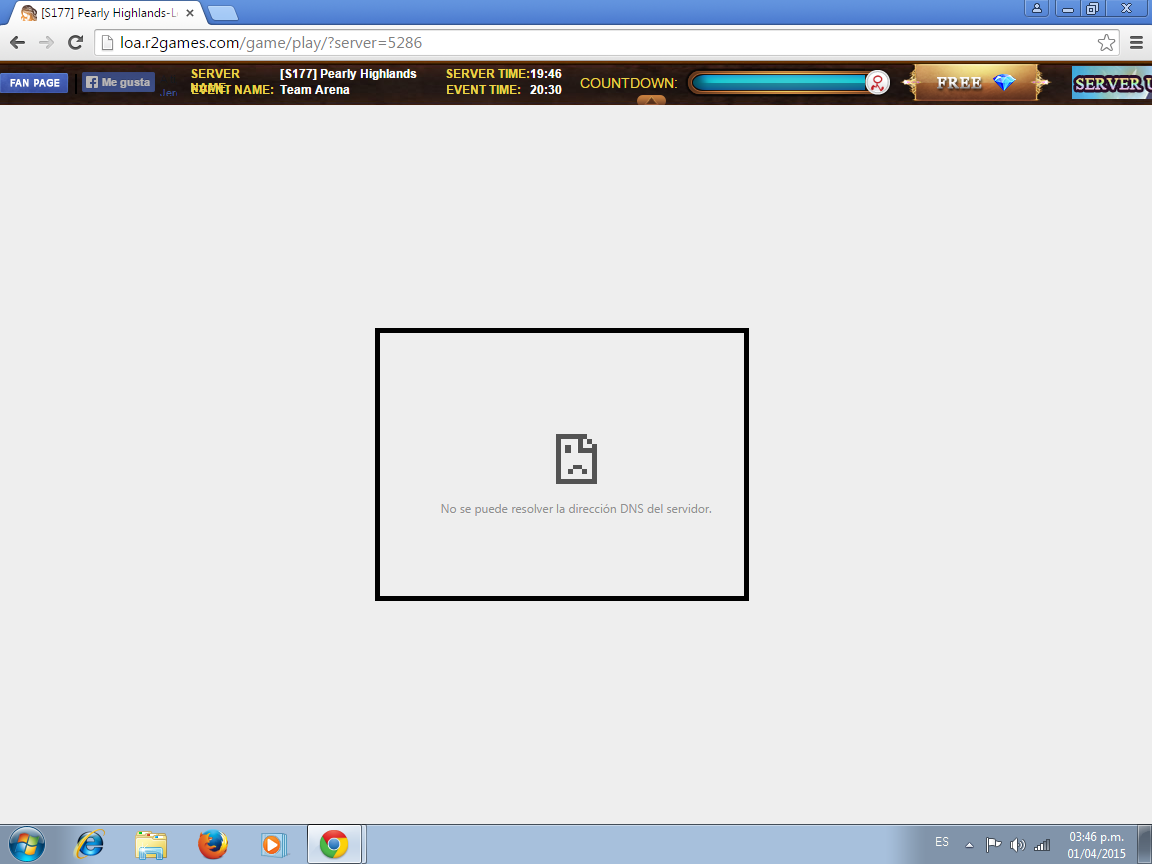
Task: Click the browser back arrow
Action: (17, 42)
